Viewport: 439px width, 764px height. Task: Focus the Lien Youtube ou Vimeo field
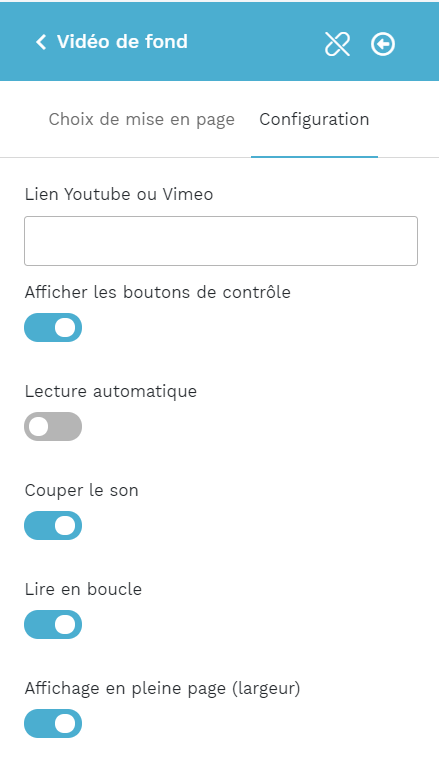(x=221, y=241)
